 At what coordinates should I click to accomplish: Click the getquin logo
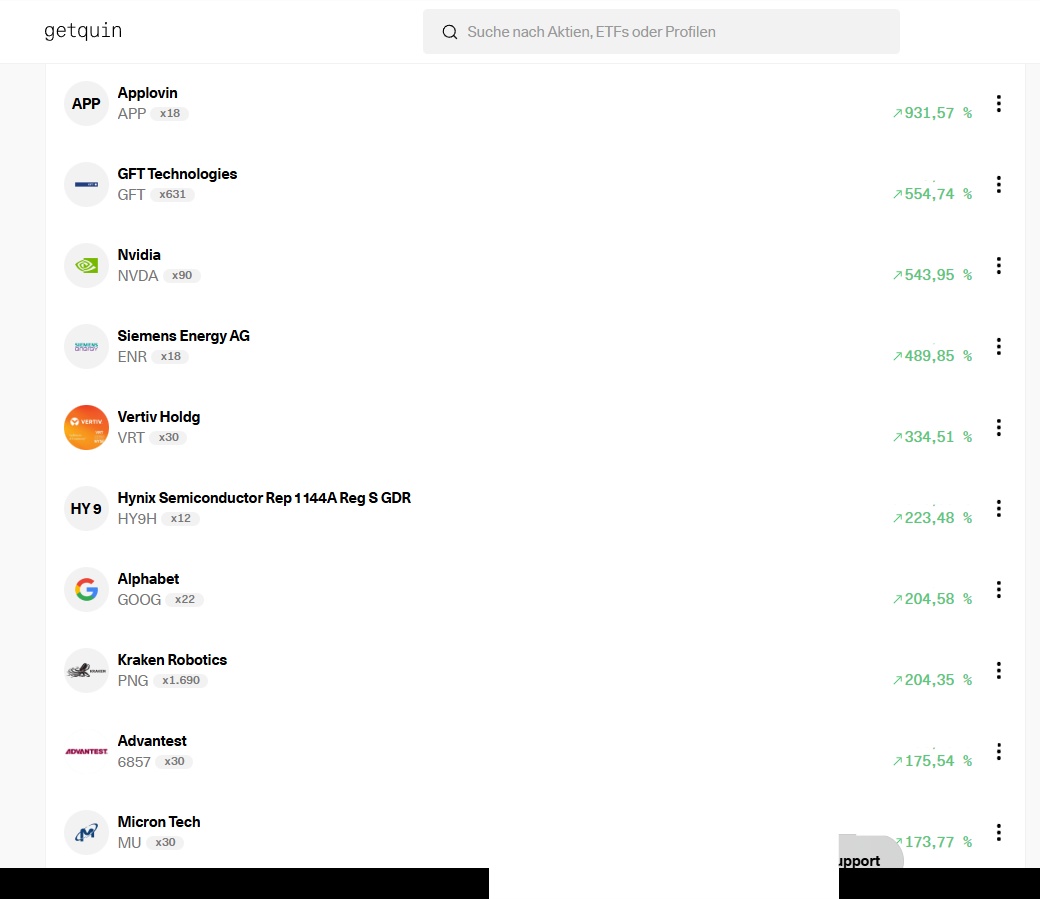click(83, 31)
